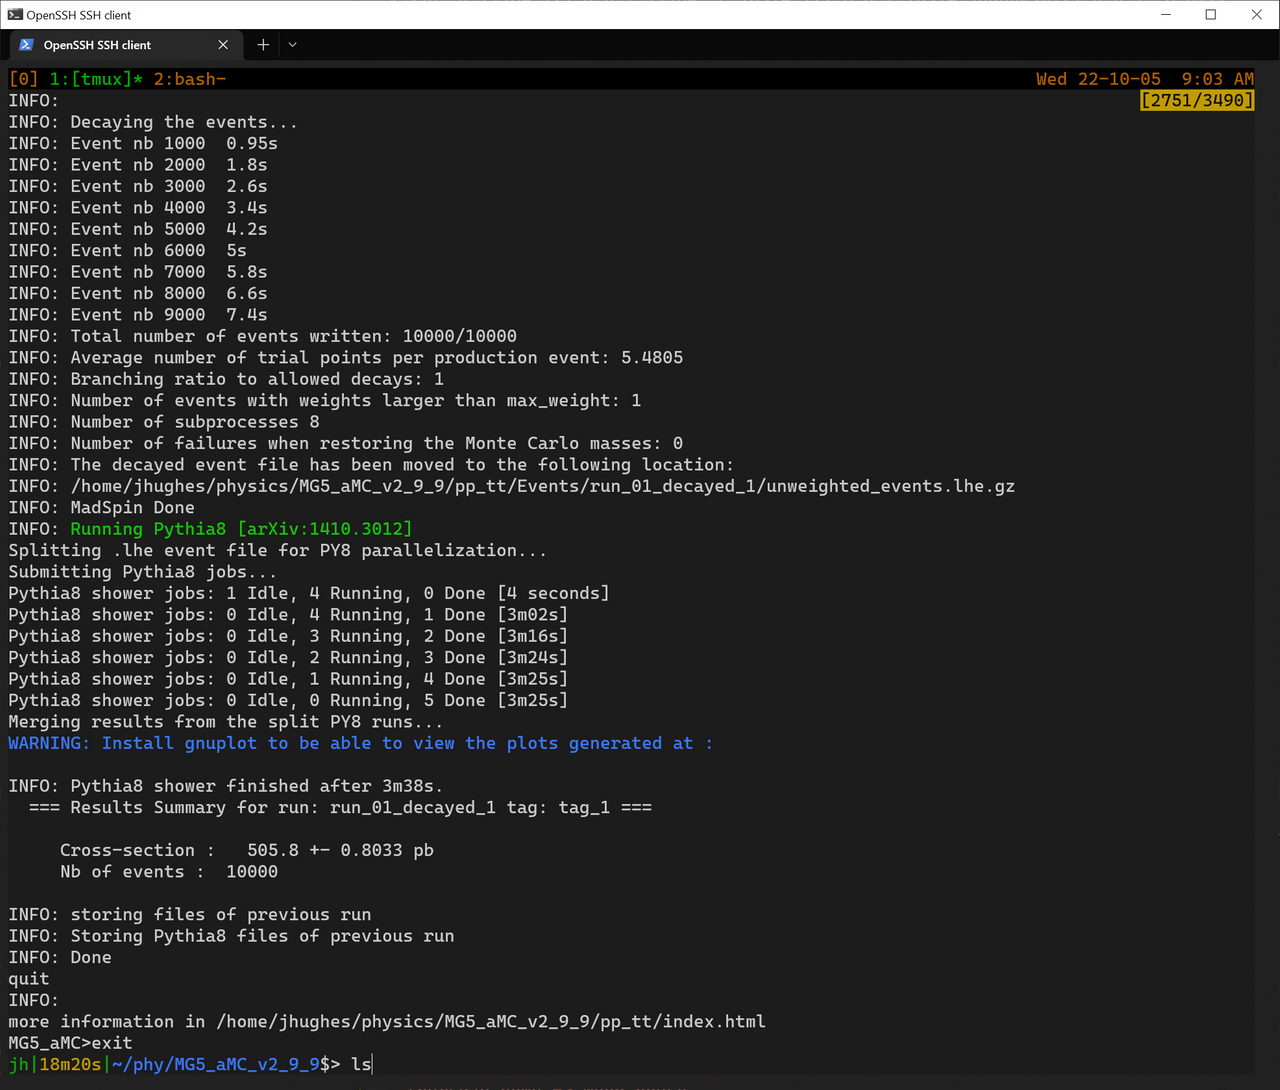Click the shower jobs line with '5 Done'
The height and width of the screenshot is (1090, 1280).
(x=288, y=702)
